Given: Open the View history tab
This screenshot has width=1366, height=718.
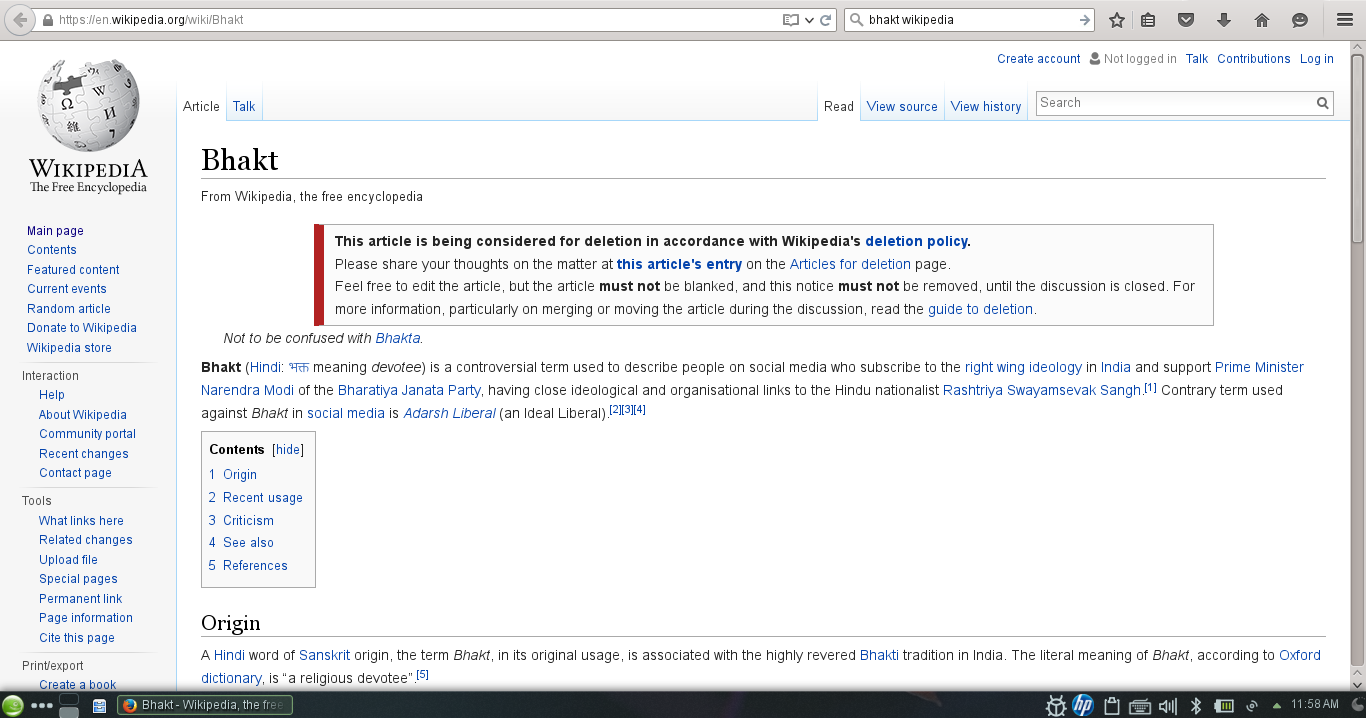Looking at the screenshot, I should point(986,107).
